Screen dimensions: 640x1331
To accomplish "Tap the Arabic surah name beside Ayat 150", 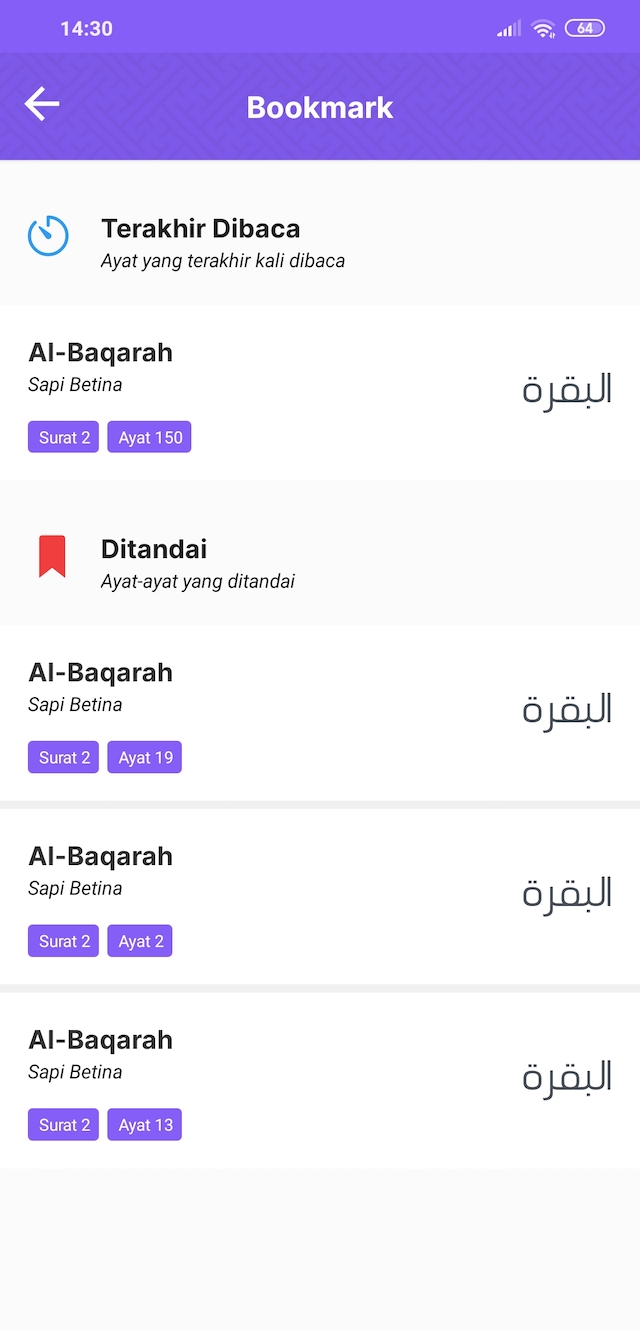I will 566,389.
